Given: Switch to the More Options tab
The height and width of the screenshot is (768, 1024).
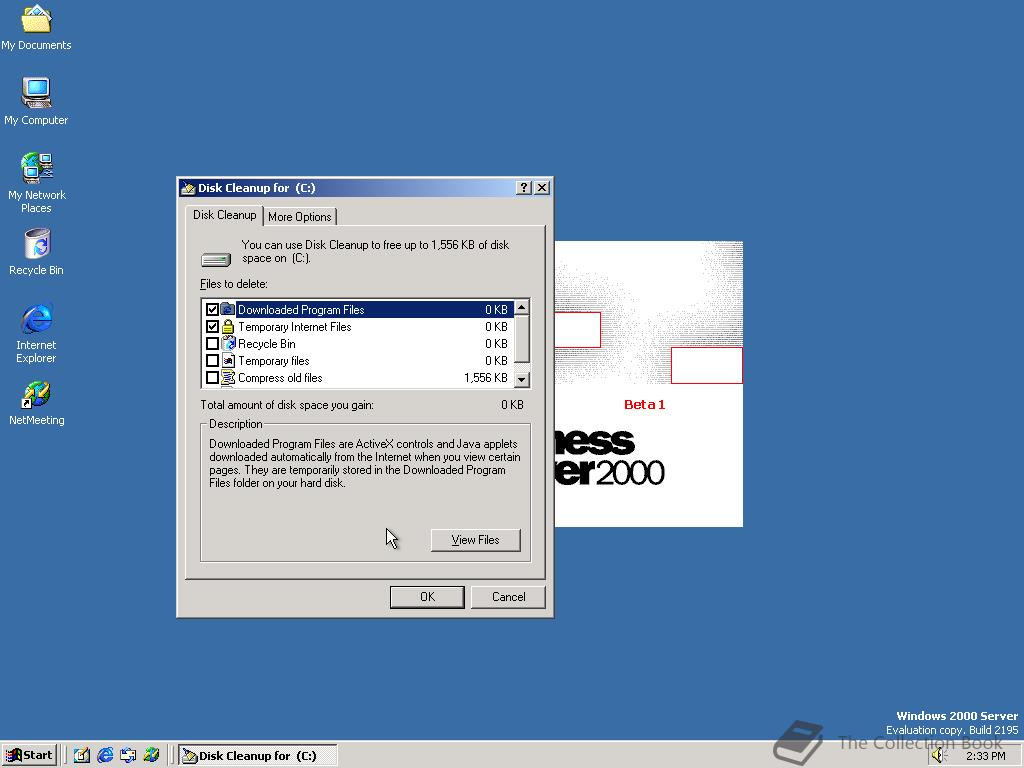Looking at the screenshot, I should tap(300, 217).
